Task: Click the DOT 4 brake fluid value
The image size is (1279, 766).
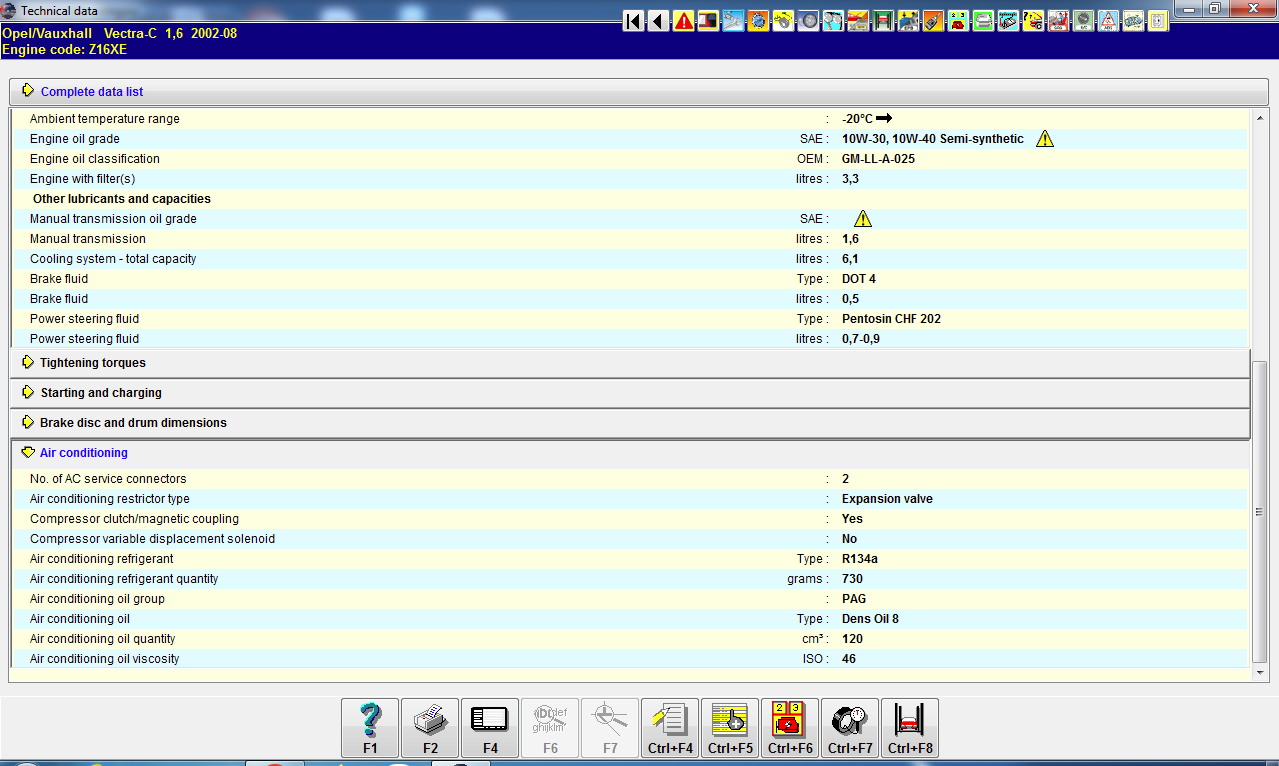Action: (x=859, y=279)
